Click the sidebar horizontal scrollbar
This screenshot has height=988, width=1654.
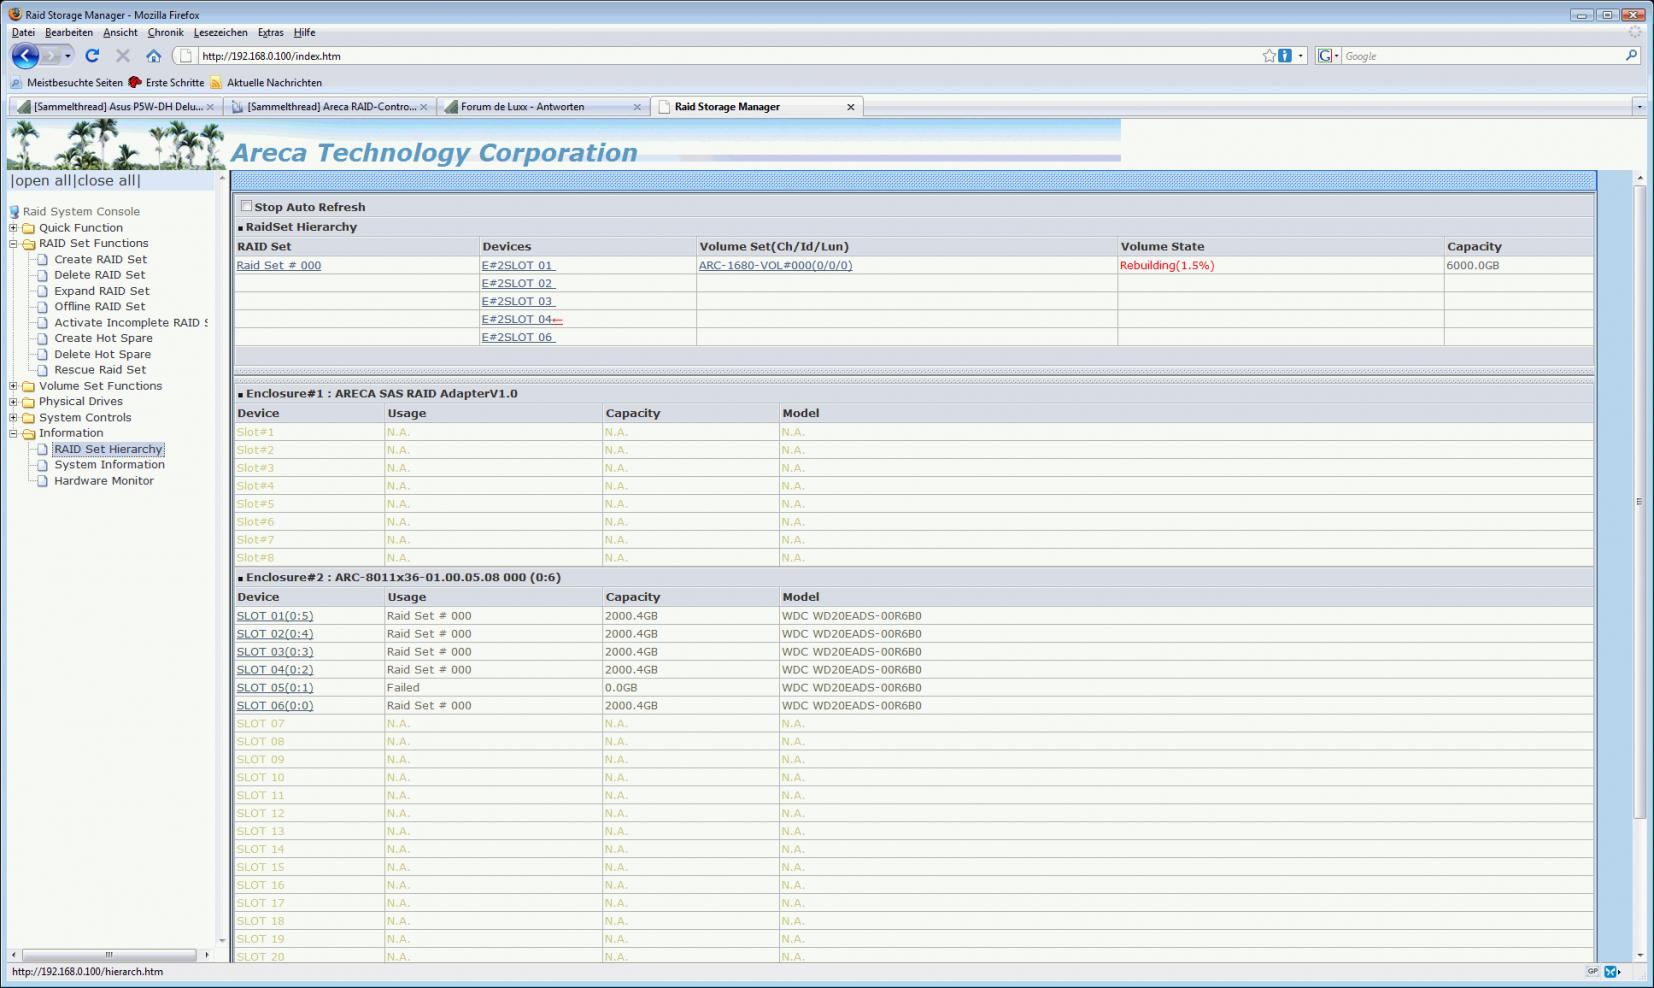[x=109, y=955]
